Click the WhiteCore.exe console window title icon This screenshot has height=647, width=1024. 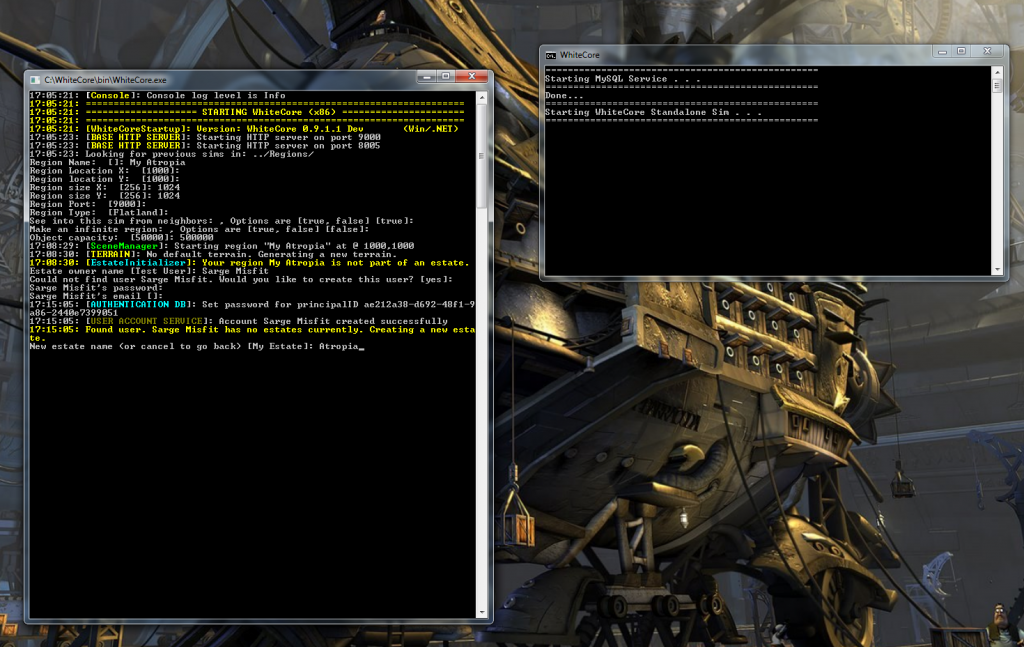35,80
